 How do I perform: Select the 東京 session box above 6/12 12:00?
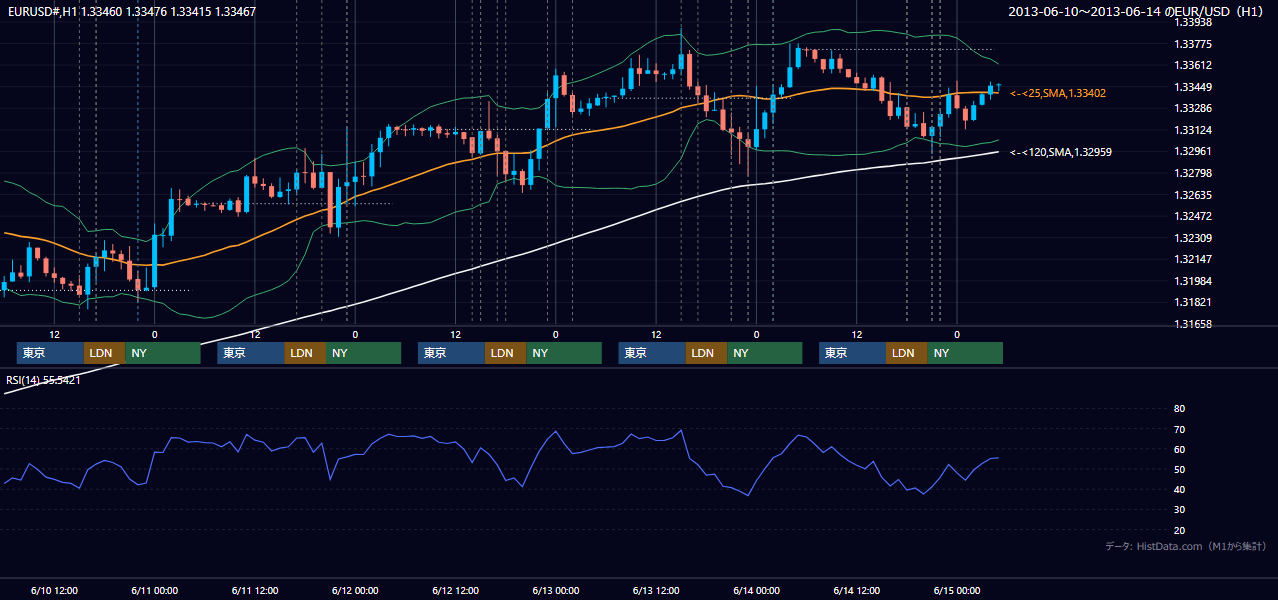452,353
